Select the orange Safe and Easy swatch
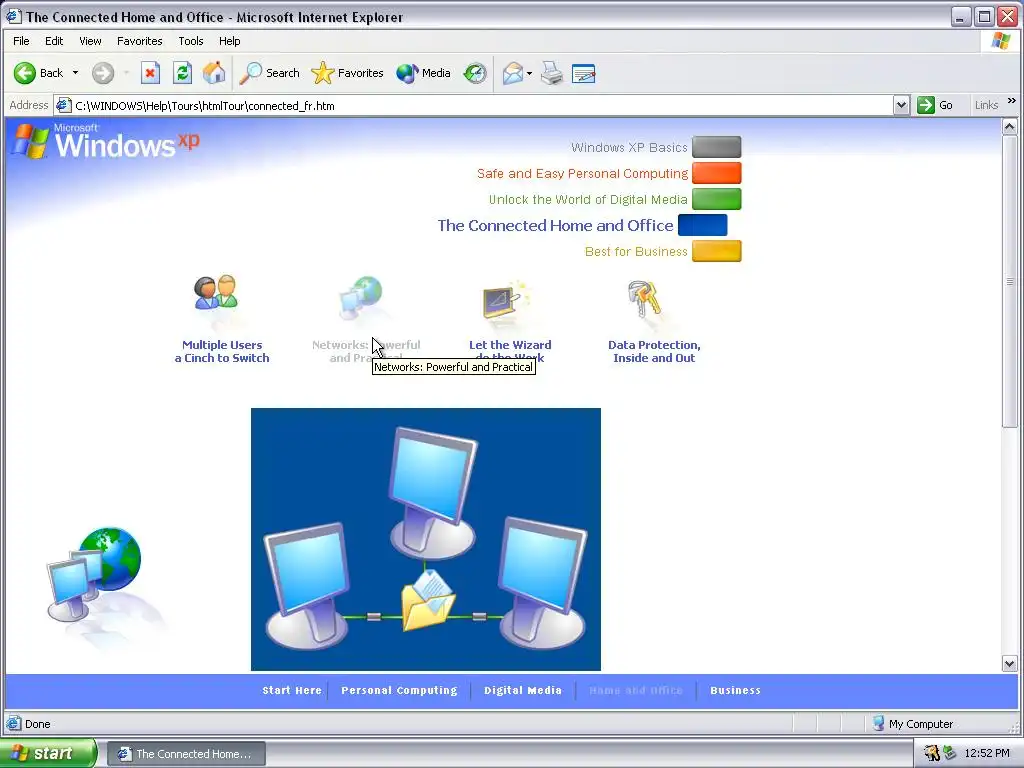This screenshot has width=1024, height=768. coord(716,173)
